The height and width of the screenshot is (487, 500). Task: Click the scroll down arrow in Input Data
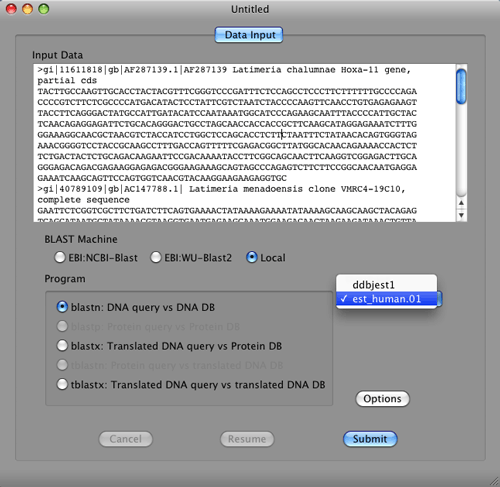click(461, 215)
